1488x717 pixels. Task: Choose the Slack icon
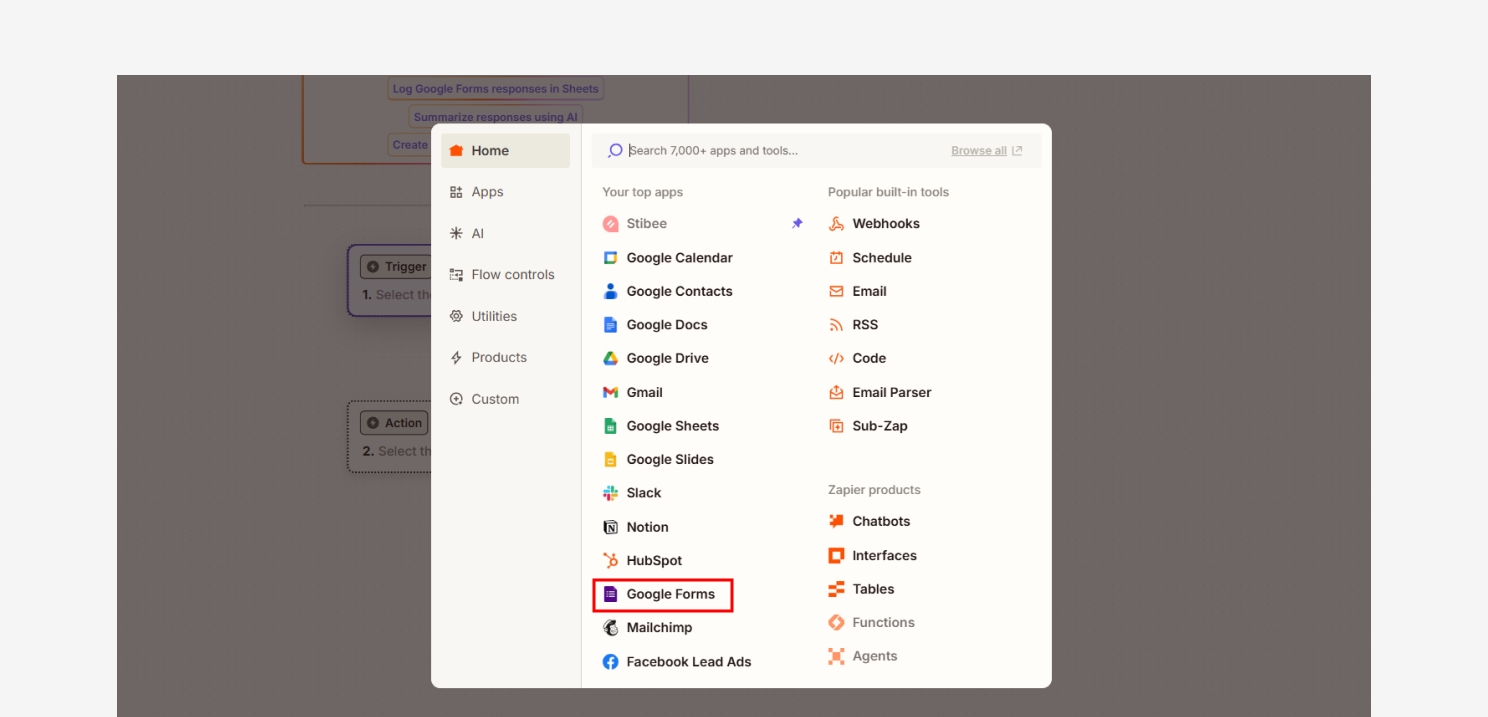tap(611, 493)
